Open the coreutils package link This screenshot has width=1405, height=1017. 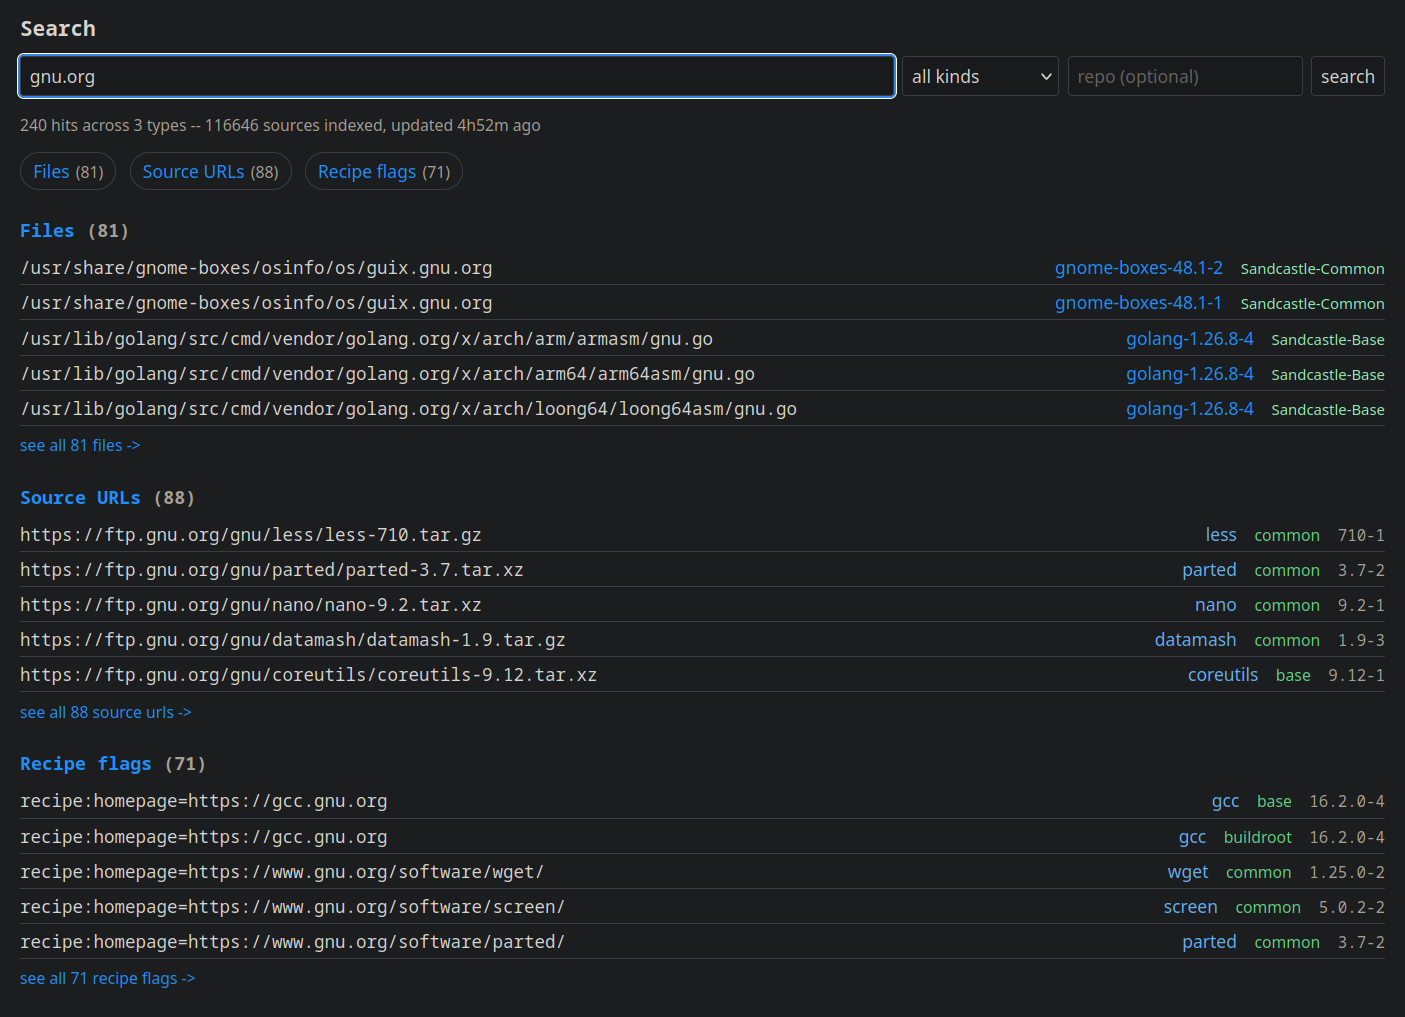[1223, 675]
